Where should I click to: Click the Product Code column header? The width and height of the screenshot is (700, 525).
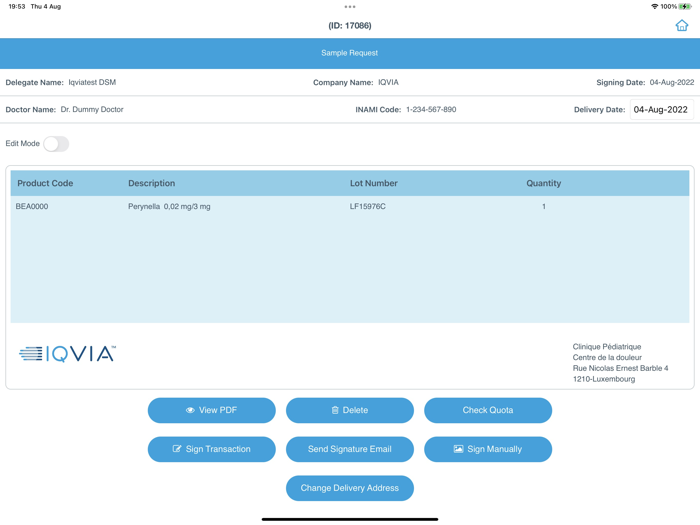tap(45, 183)
